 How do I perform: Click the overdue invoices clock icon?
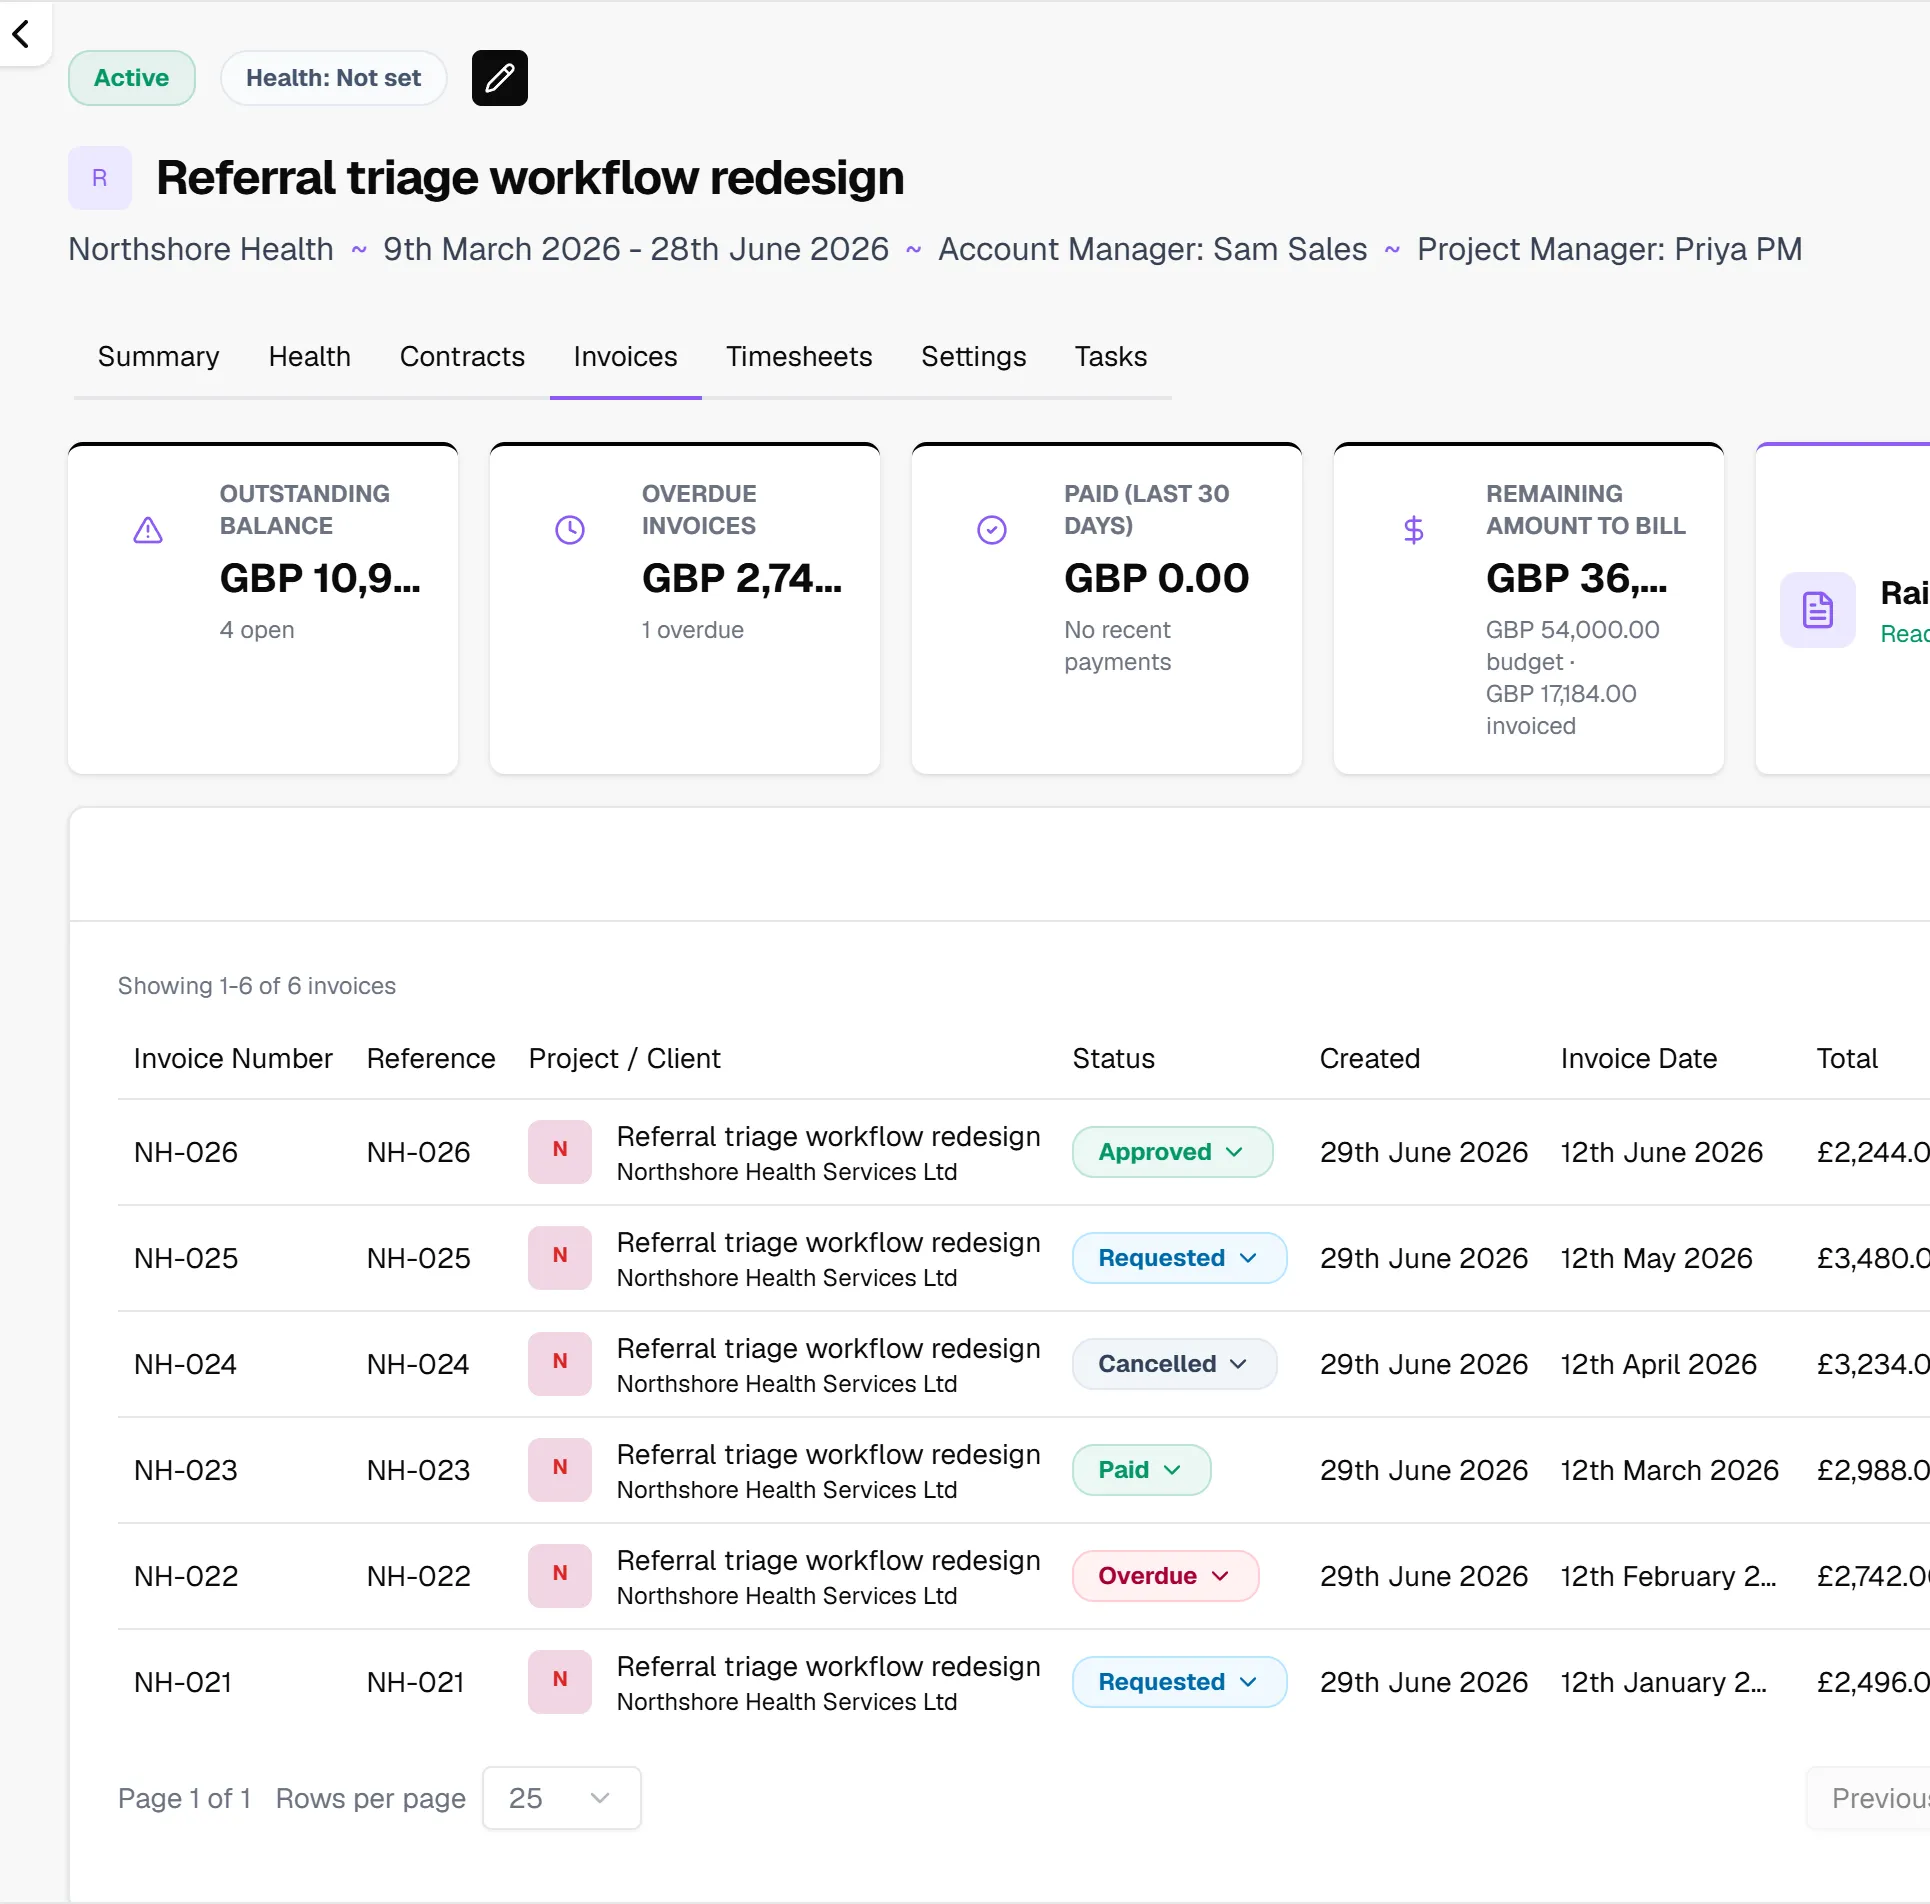570,530
